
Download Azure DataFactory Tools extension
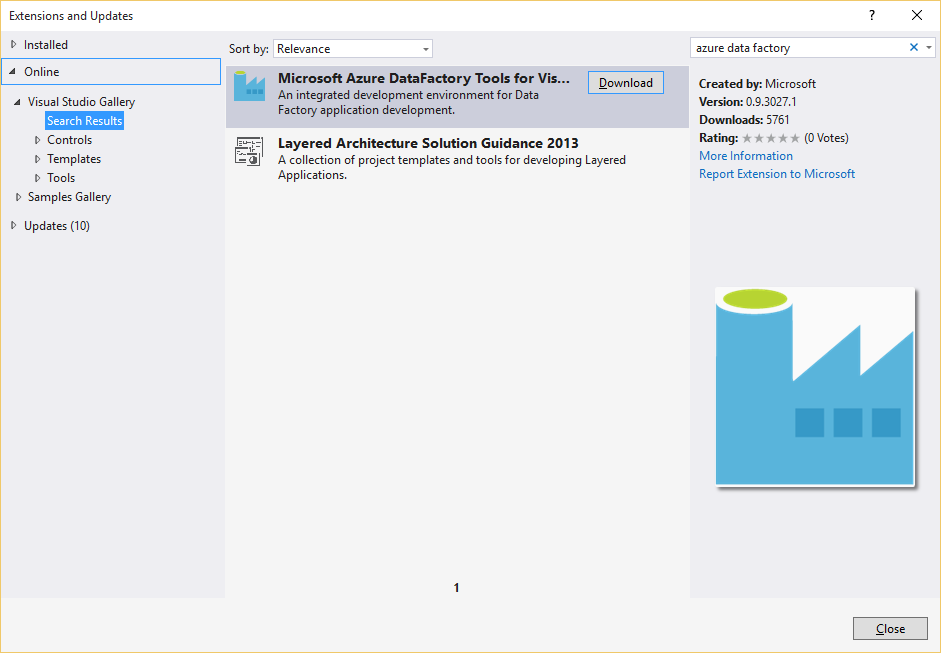(626, 83)
